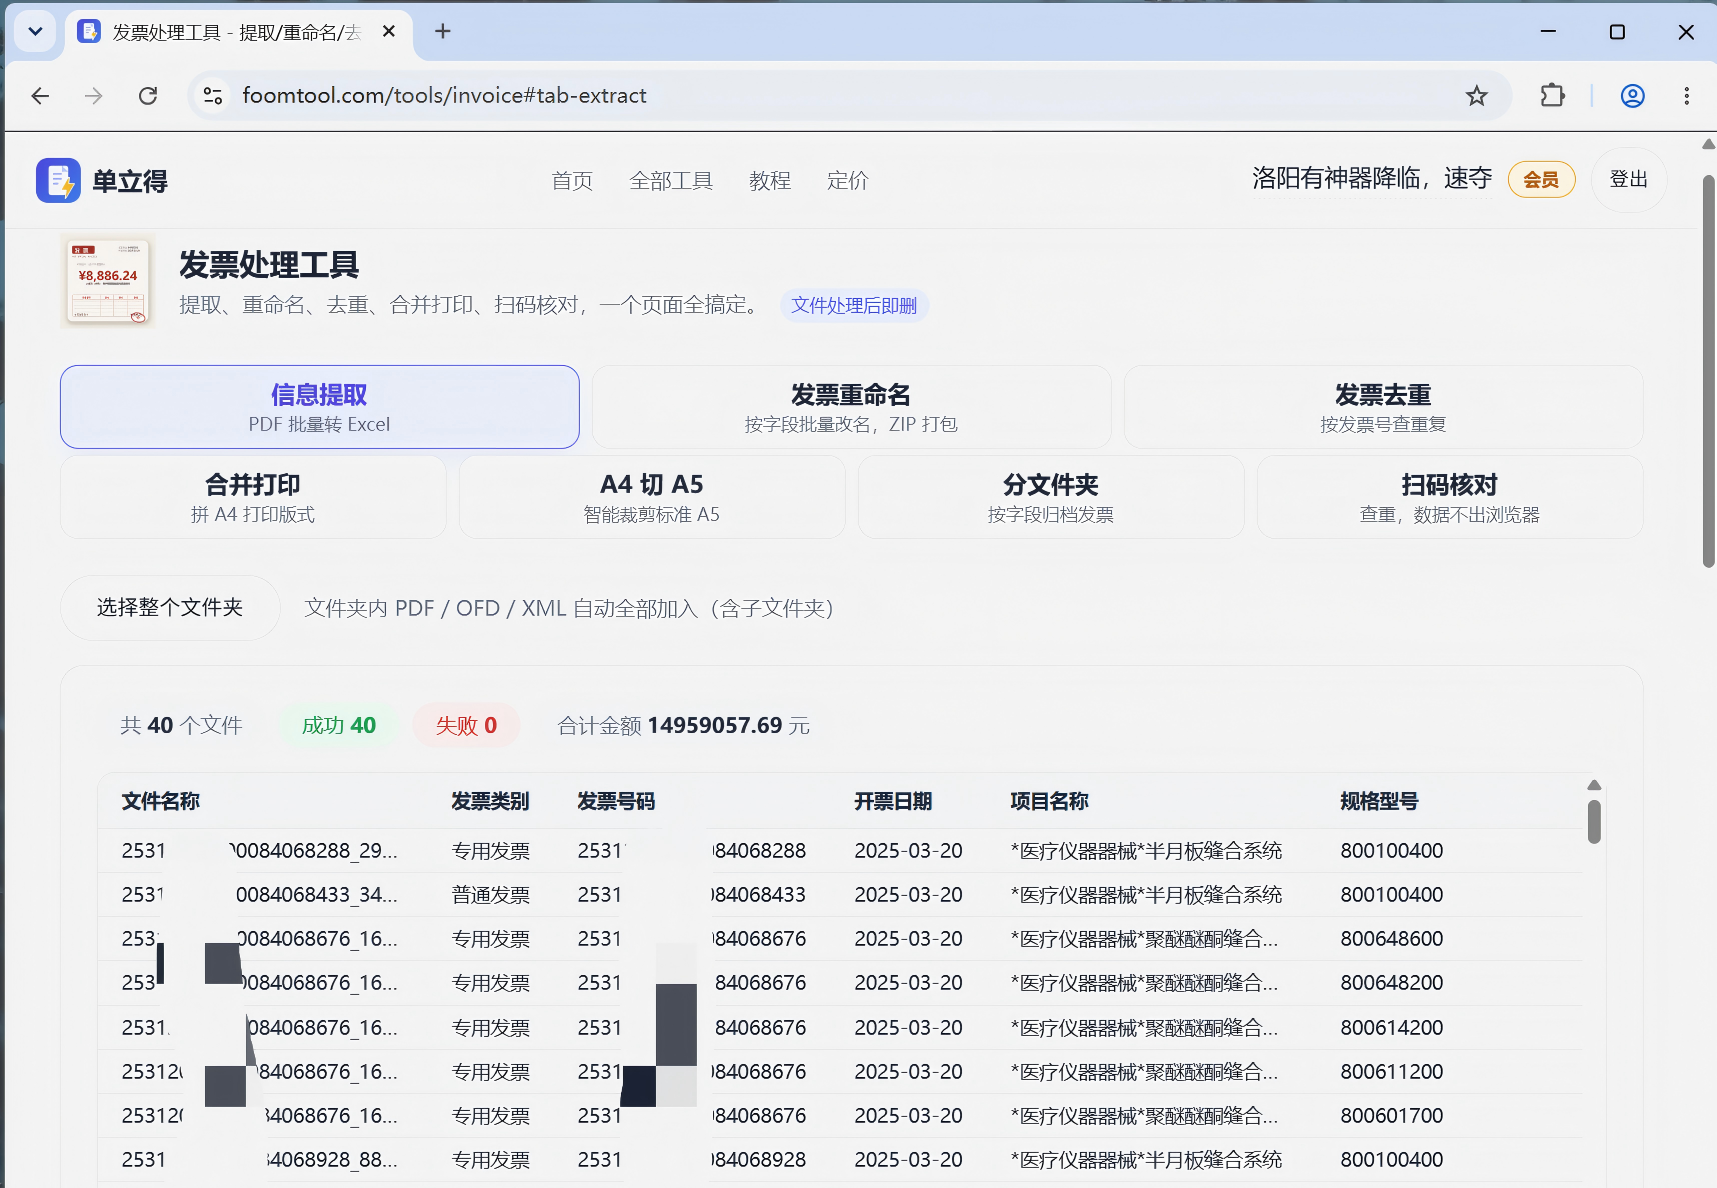Click the 登出 button
This screenshot has height=1188, width=1717.
coord(1628,179)
